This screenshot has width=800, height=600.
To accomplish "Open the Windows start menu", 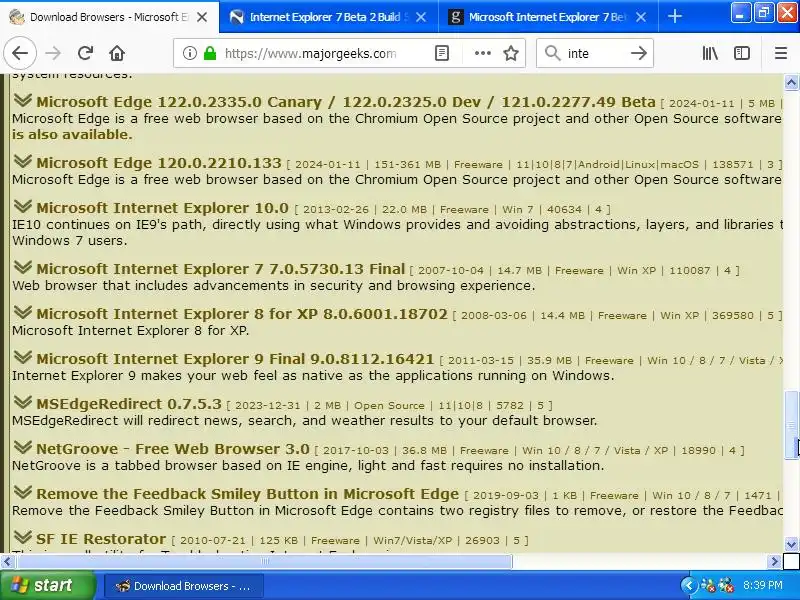I will coord(47,585).
